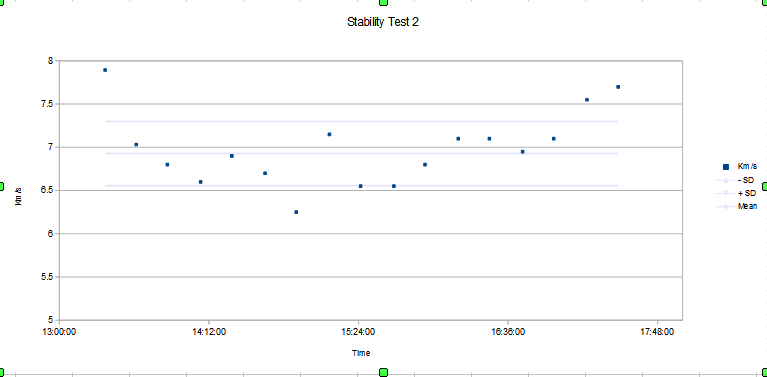Select the data point near 7.15
This screenshot has height=377, width=767.
pos(329,134)
